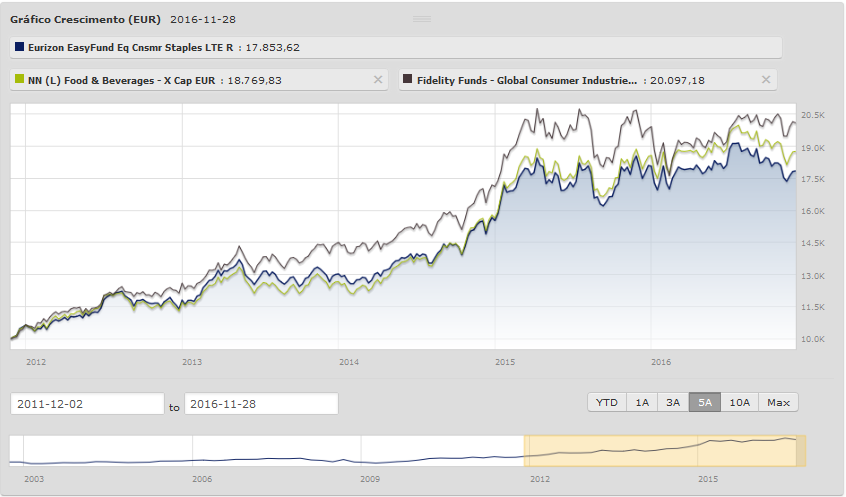
Task: Click the drag handle grip at panel top
Action: [421, 19]
